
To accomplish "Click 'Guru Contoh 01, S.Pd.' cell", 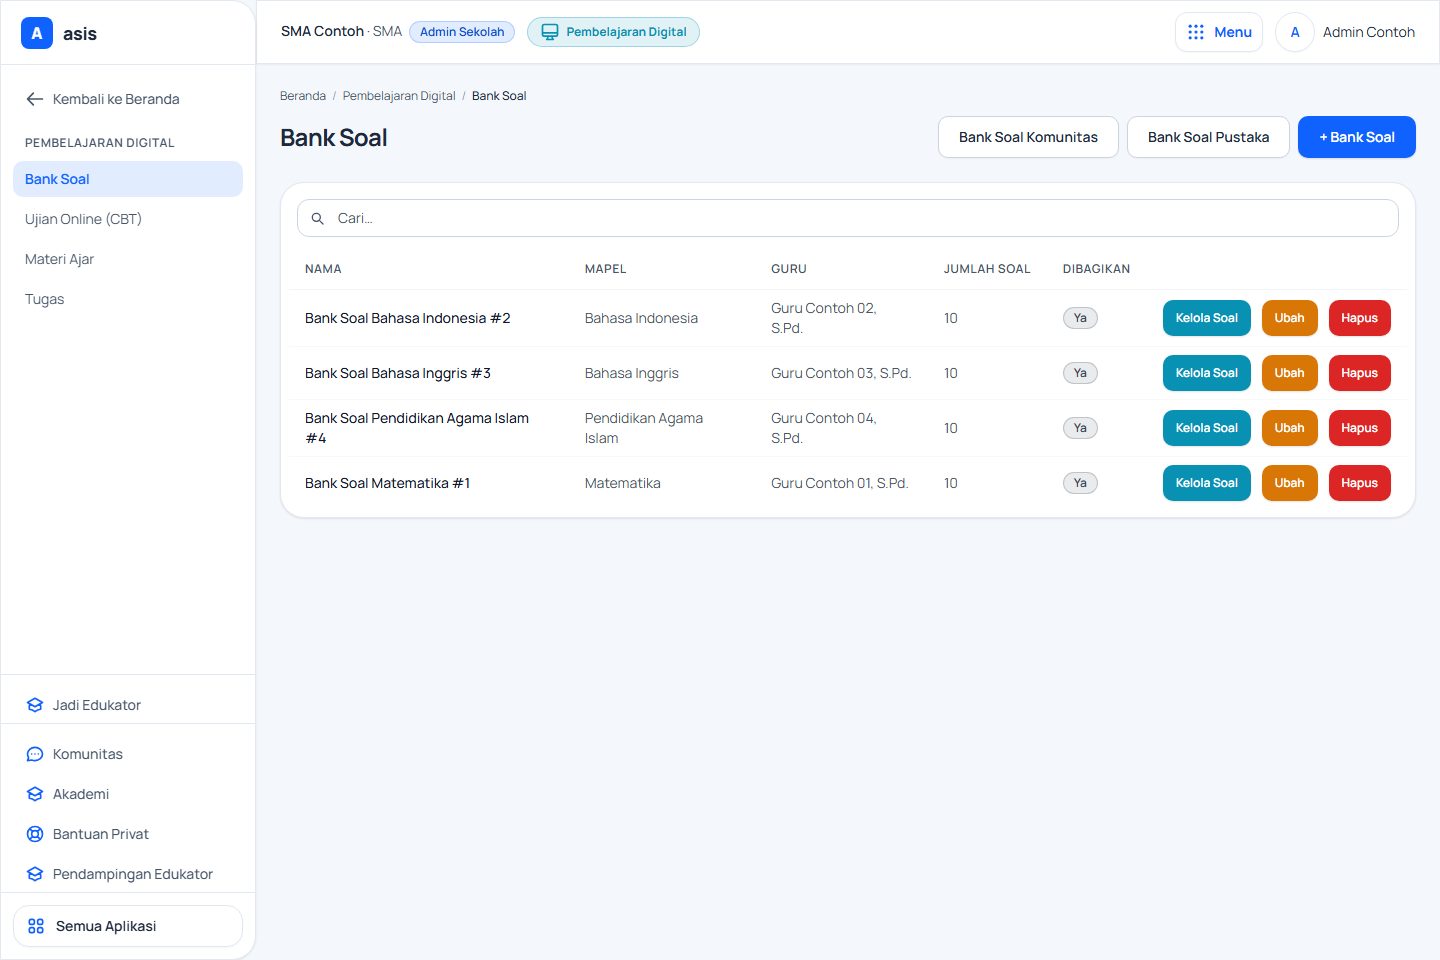I will pyautogui.click(x=840, y=483).
